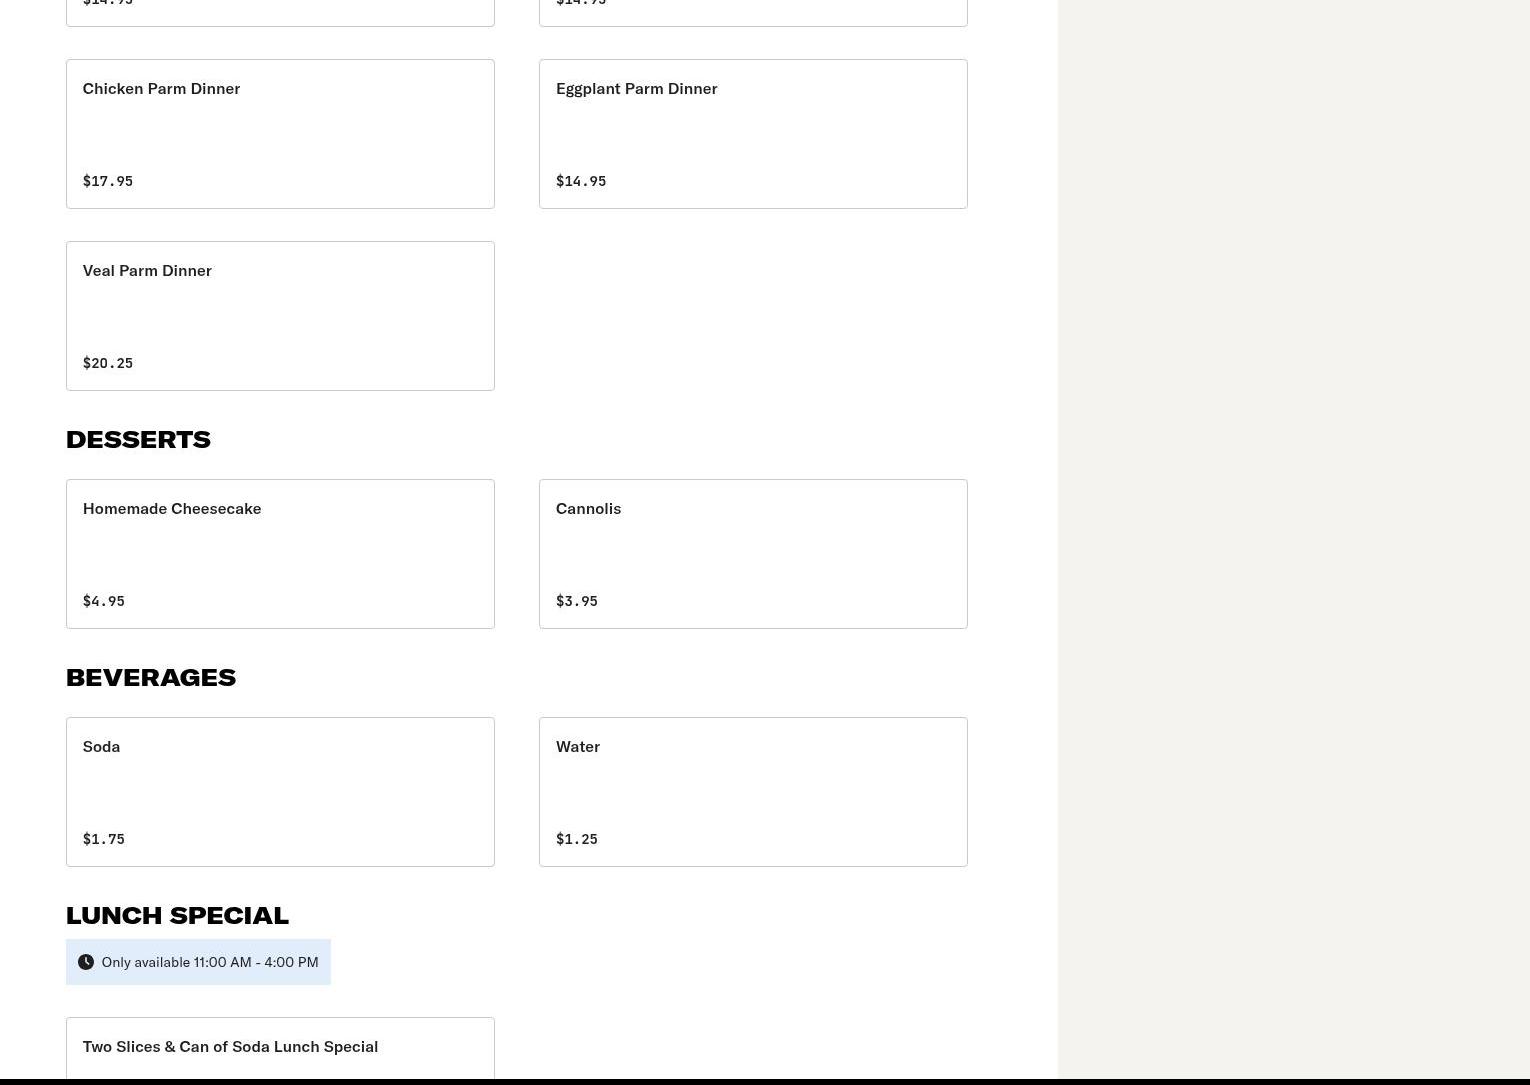The height and width of the screenshot is (1085, 1530).
Task: Click the $14.95 Eggplant Parm price
Action: (581, 181)
